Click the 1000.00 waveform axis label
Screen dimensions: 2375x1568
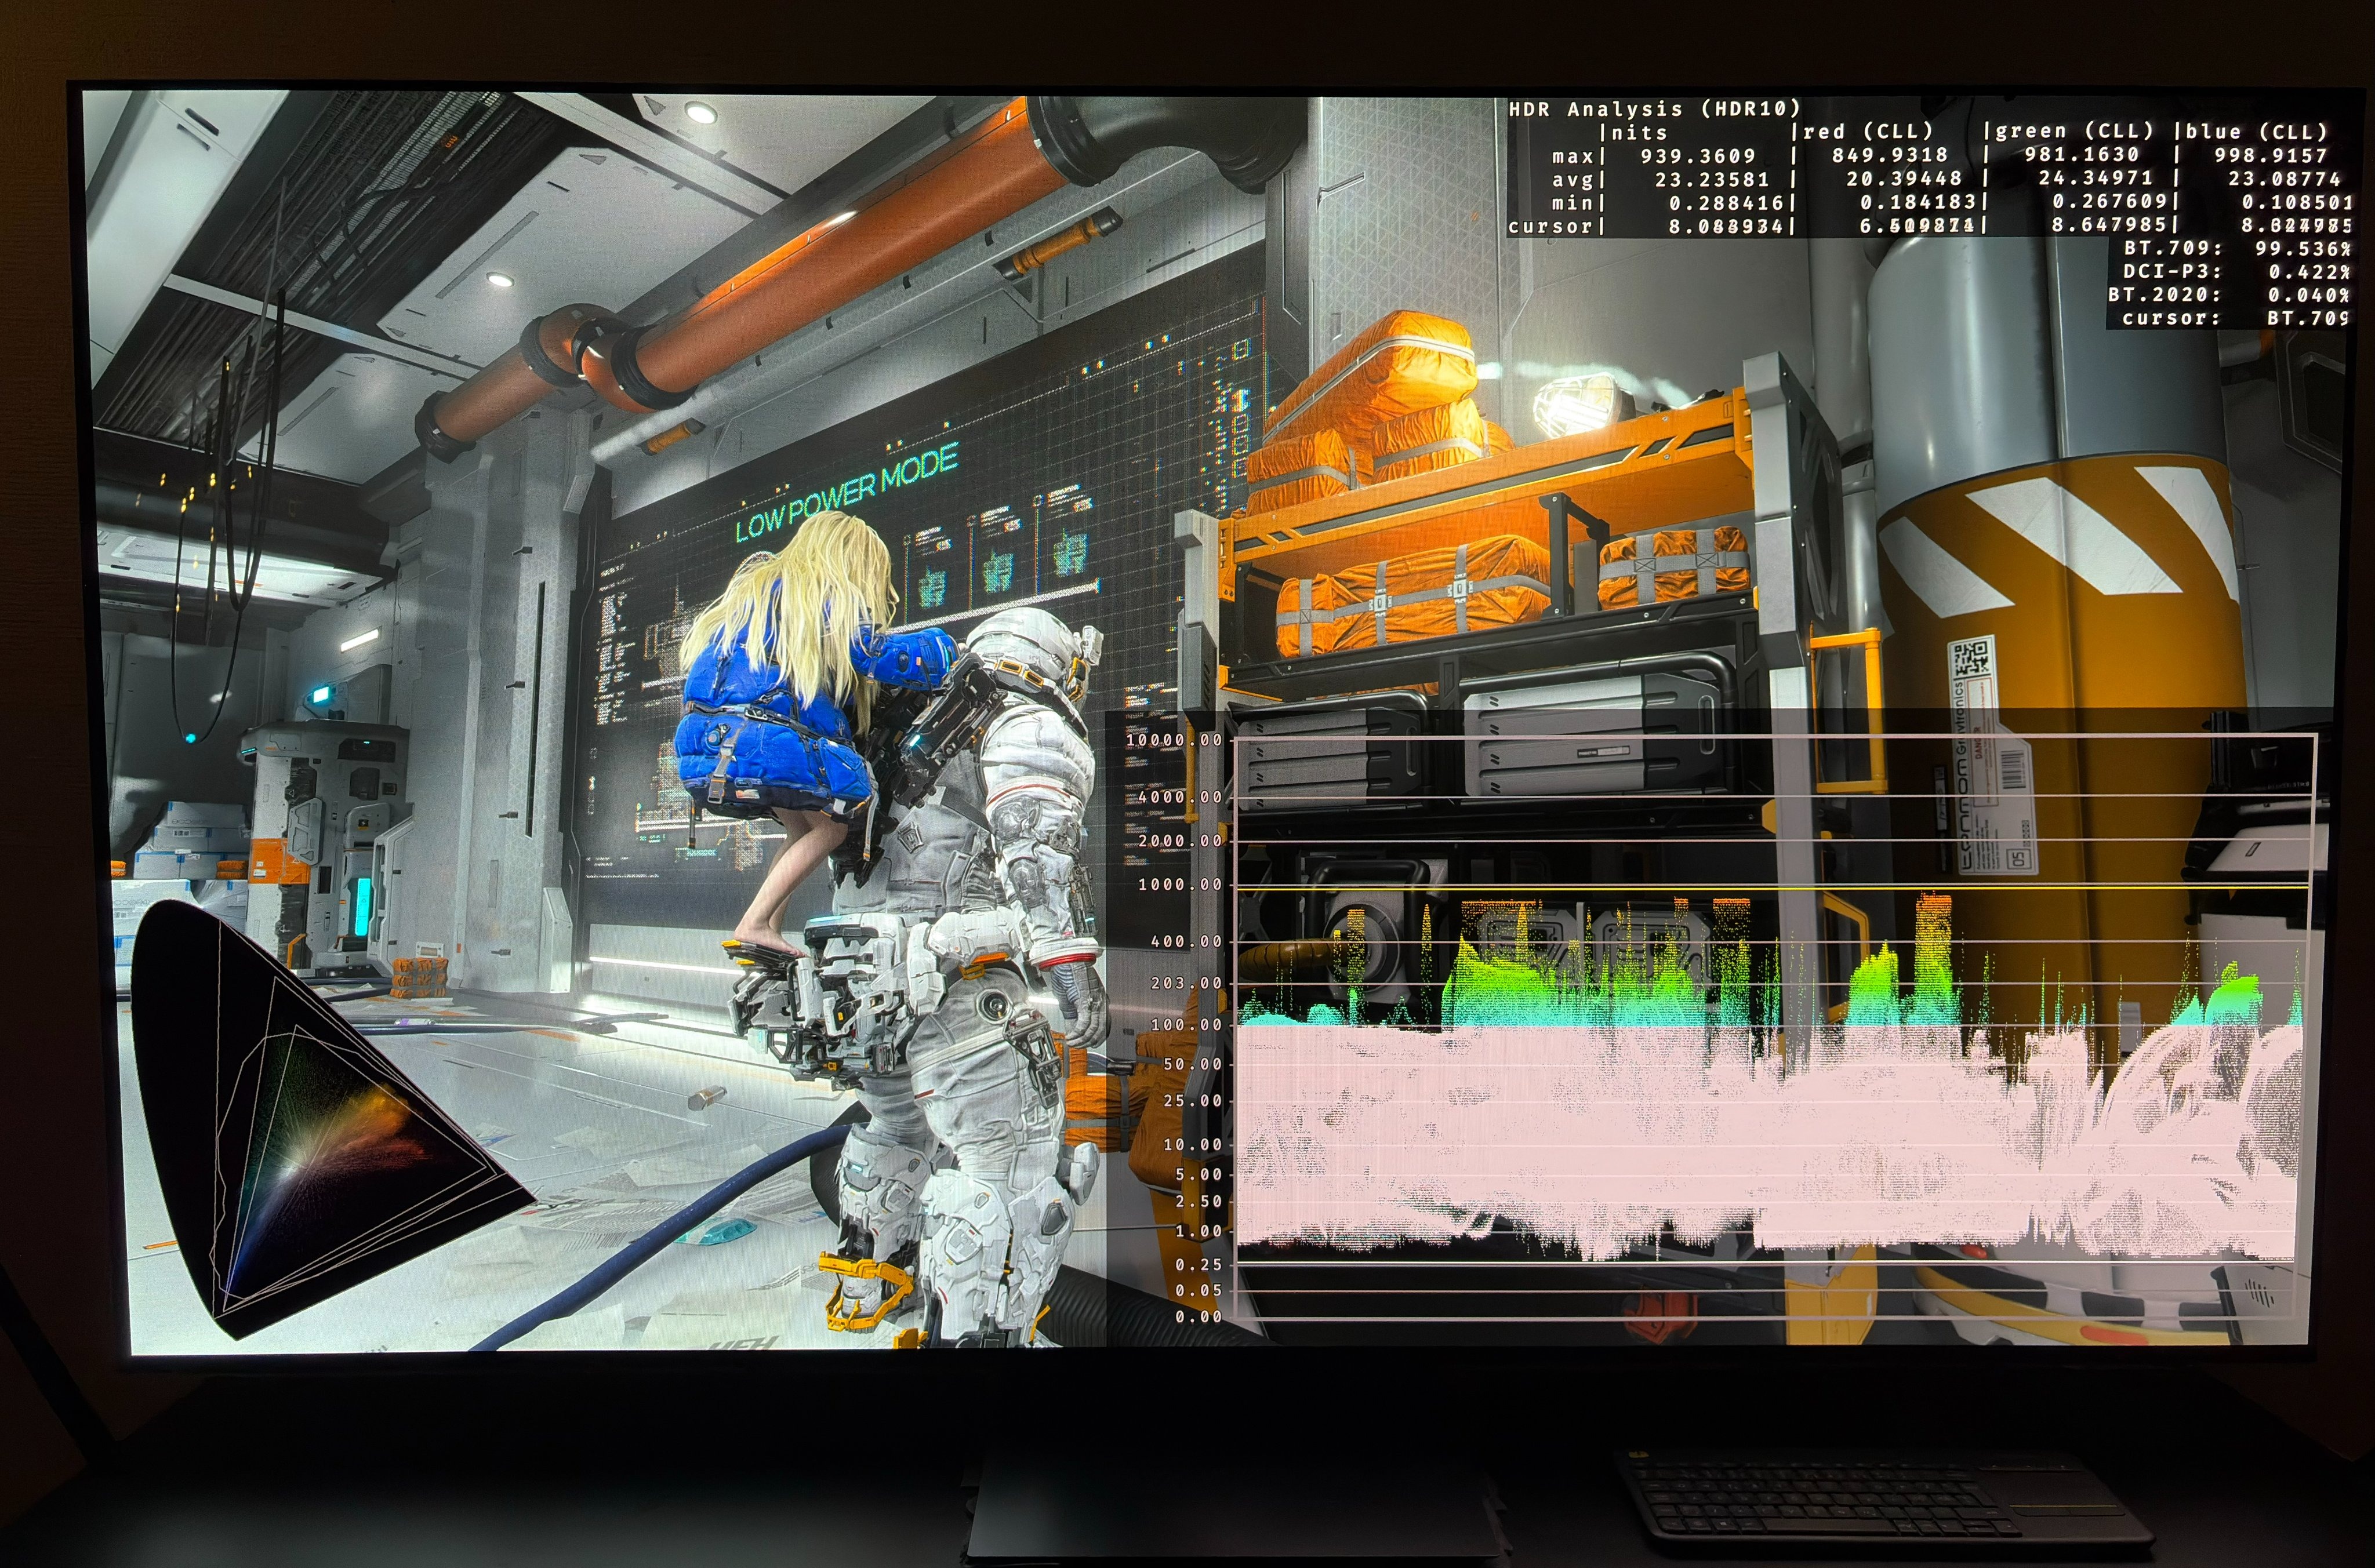click(1181, 884)
